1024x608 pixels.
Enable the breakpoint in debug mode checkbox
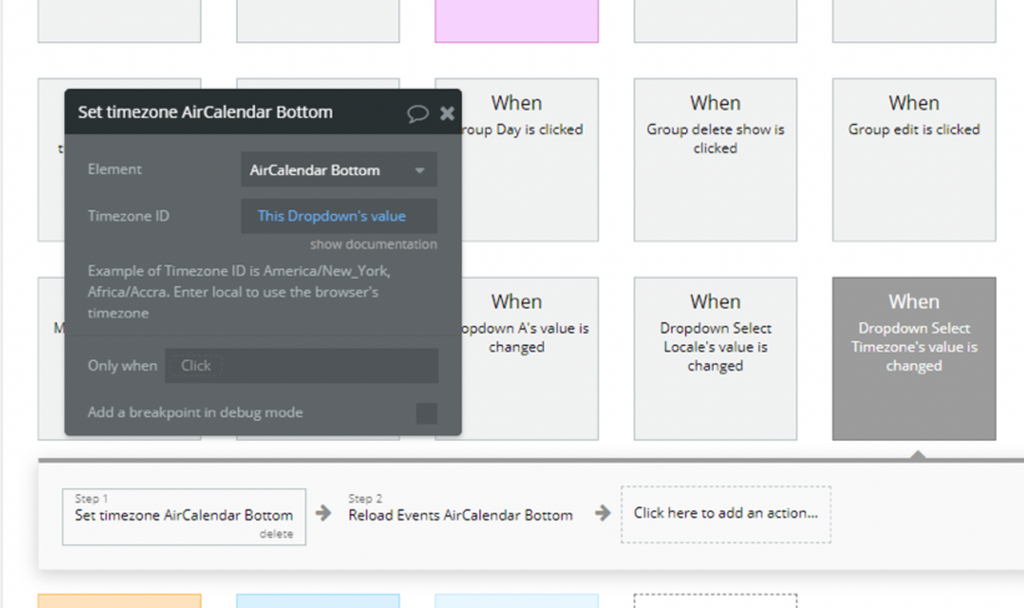tap(426, 413)
